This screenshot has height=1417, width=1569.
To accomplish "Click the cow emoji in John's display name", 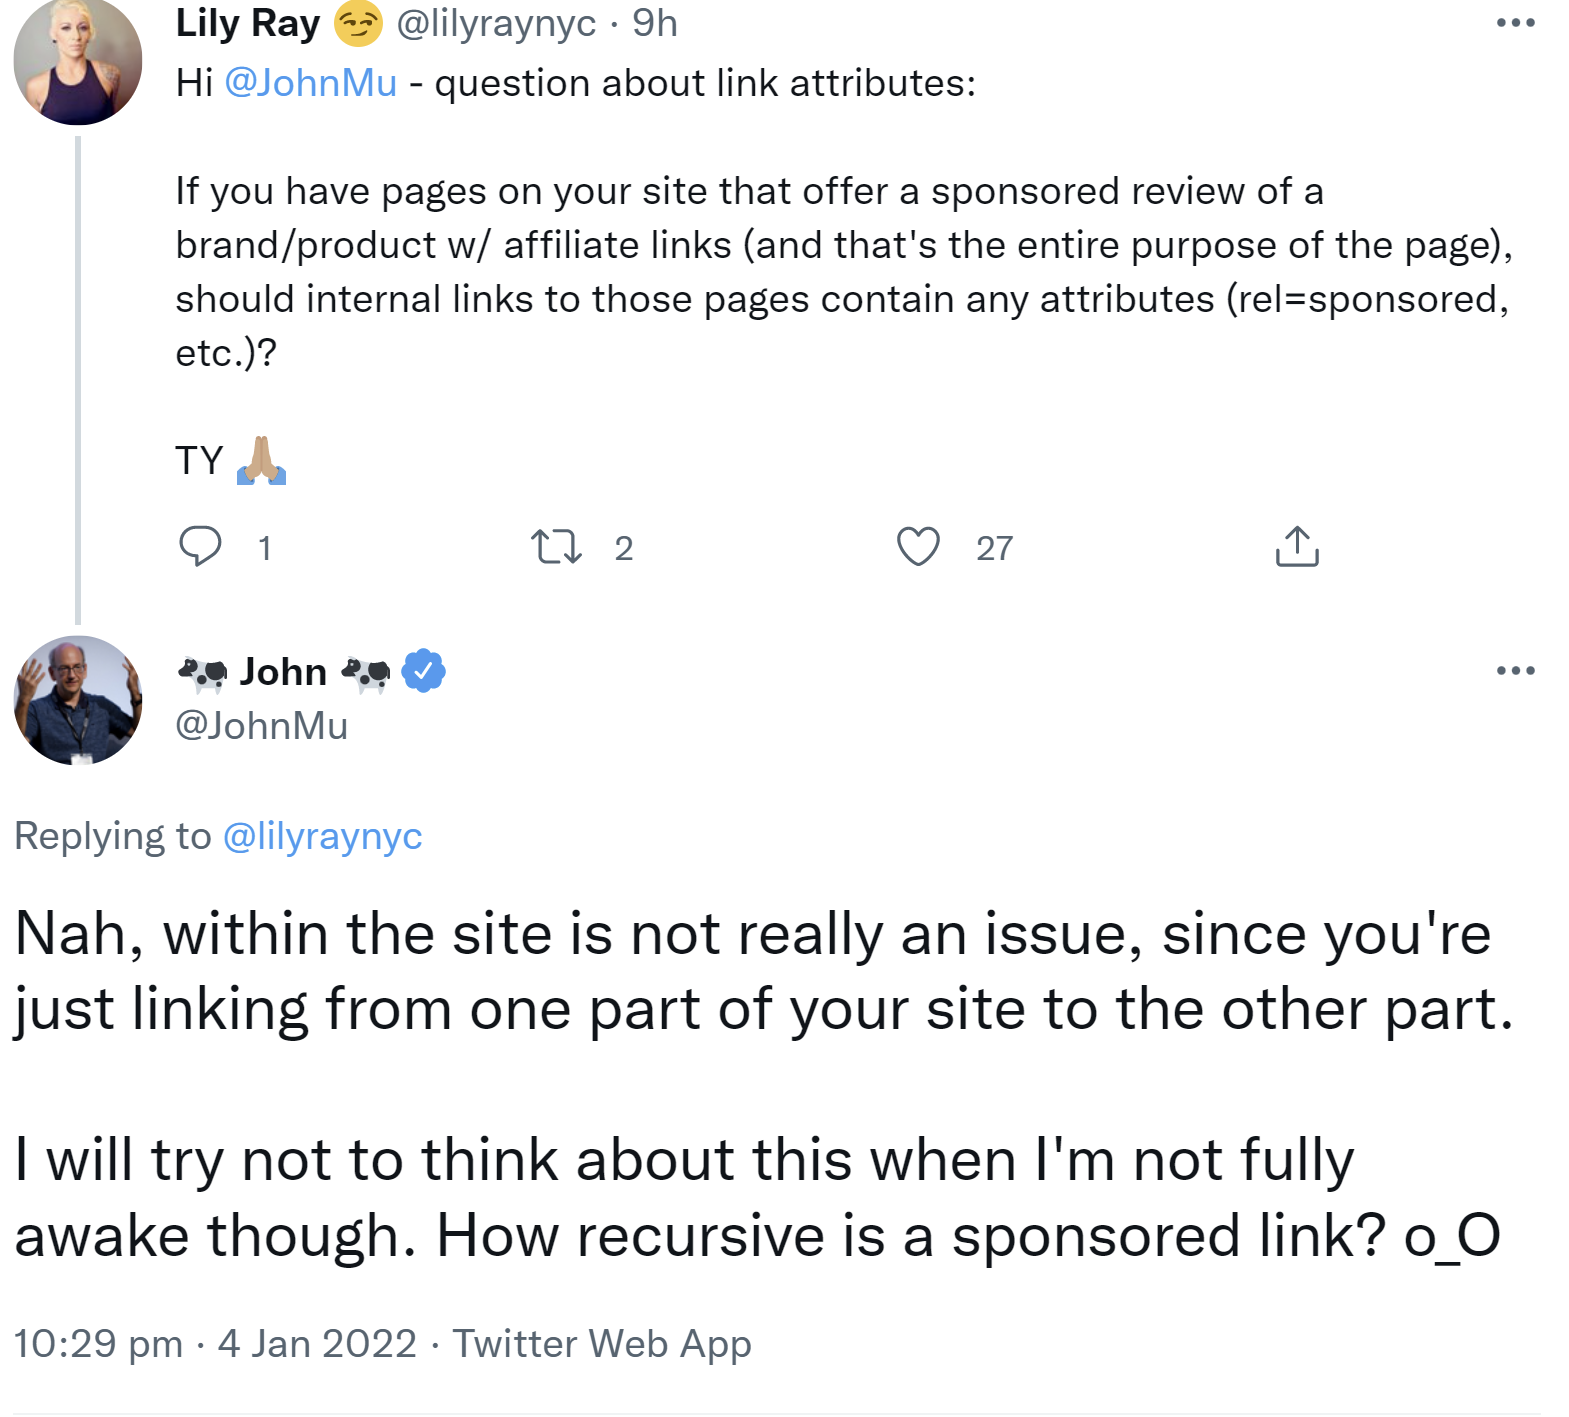I will pos(204,671).
